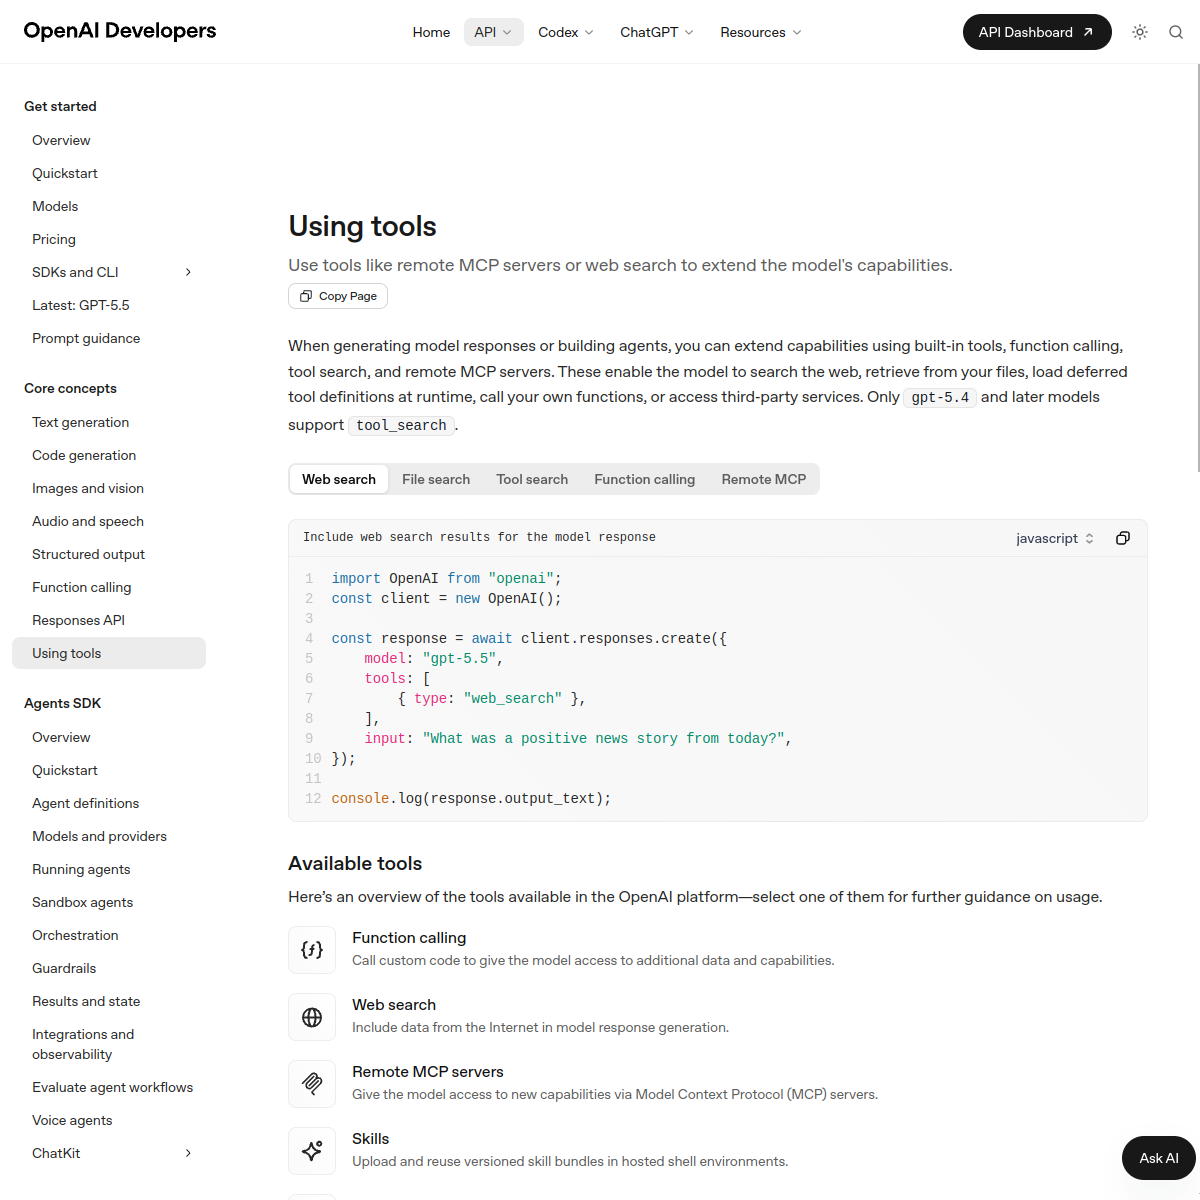The height and width of the screenshot is (1200, 1200).
Task: Open Quickstart under Agents SDK
Action: (65, 770)
